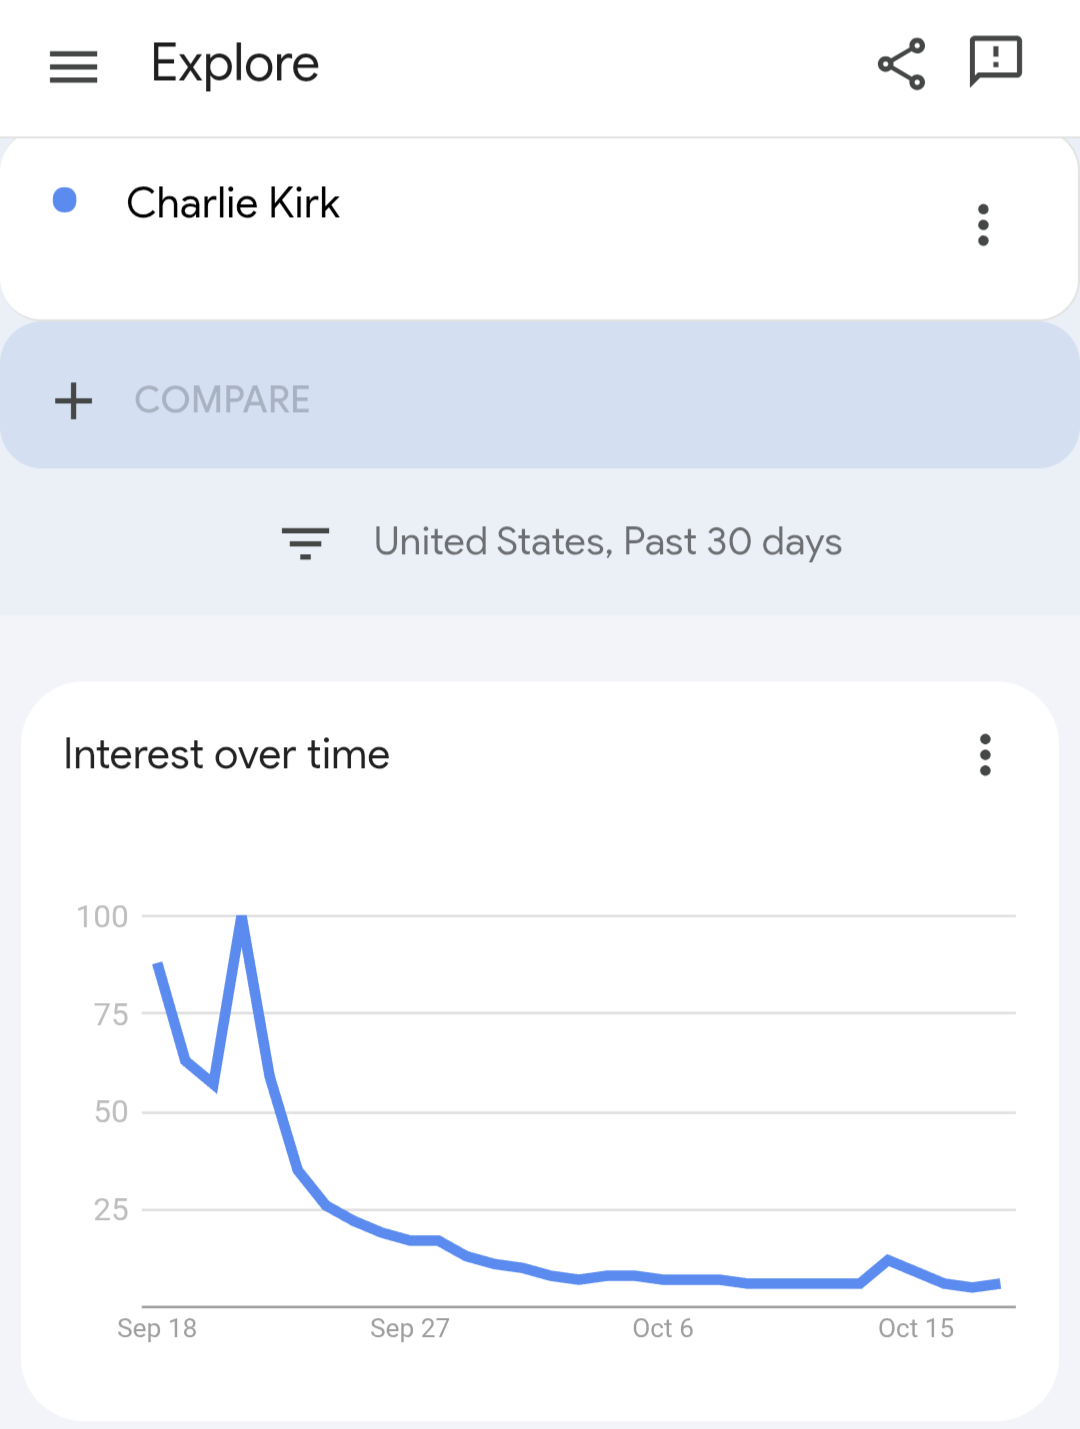Edit the Charlie Kirk search term

233,203
